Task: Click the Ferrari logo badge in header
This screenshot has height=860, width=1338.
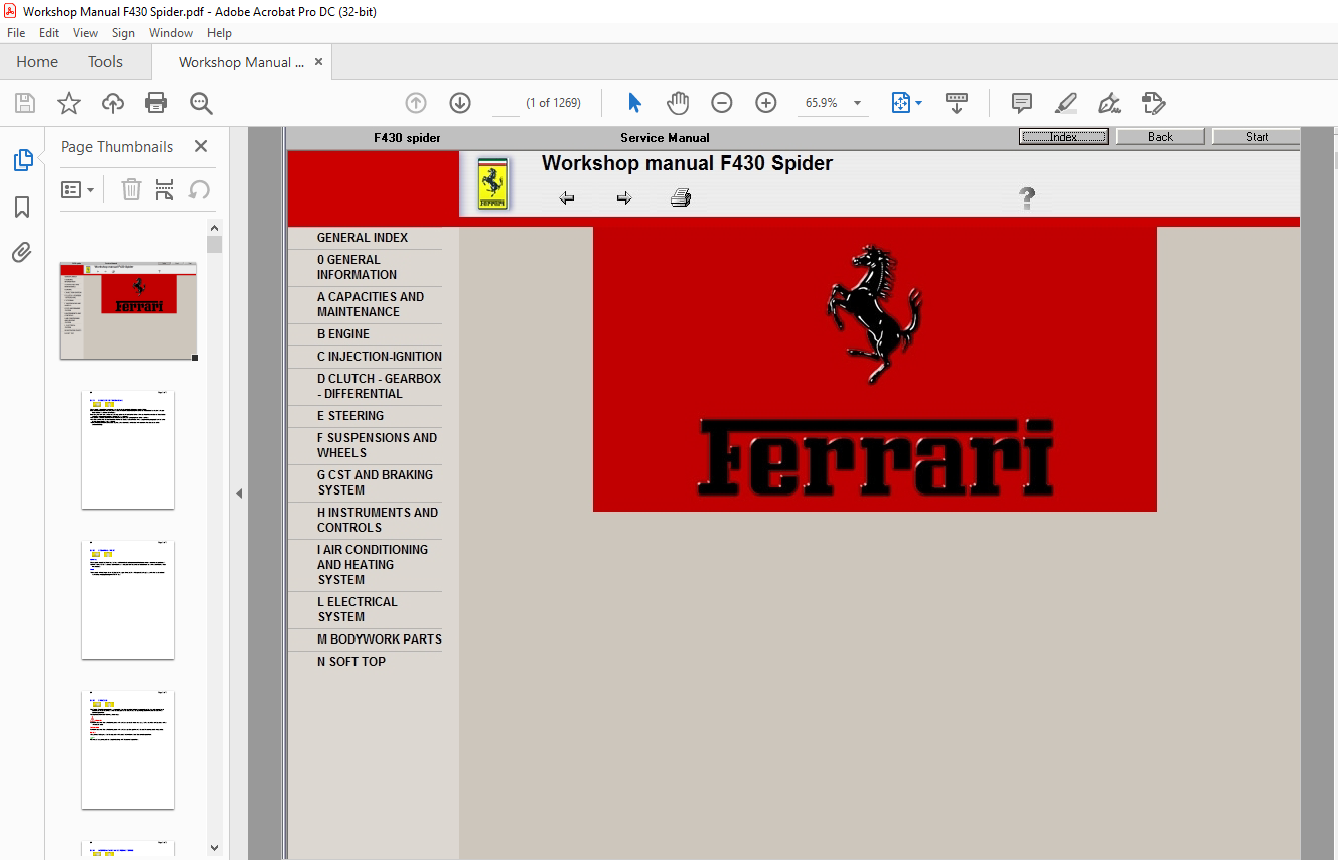Action: point(492,183)
